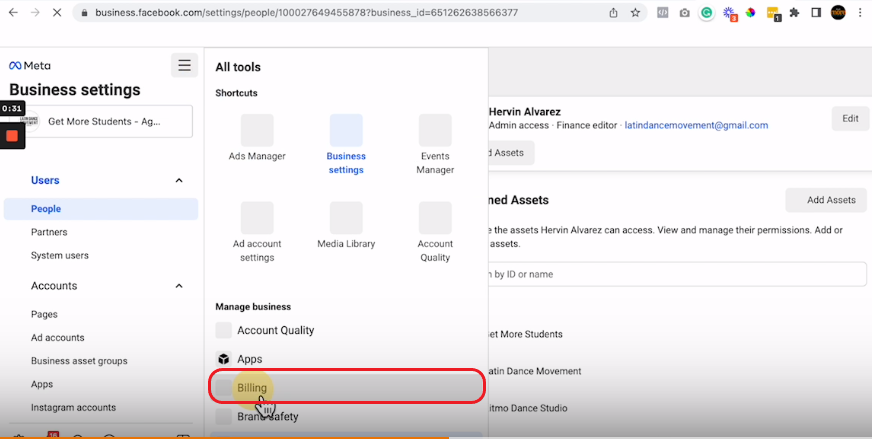Open Business asset groups in sidebar
The width and height of the screenshot is (872, 439).
pos(79,361)
